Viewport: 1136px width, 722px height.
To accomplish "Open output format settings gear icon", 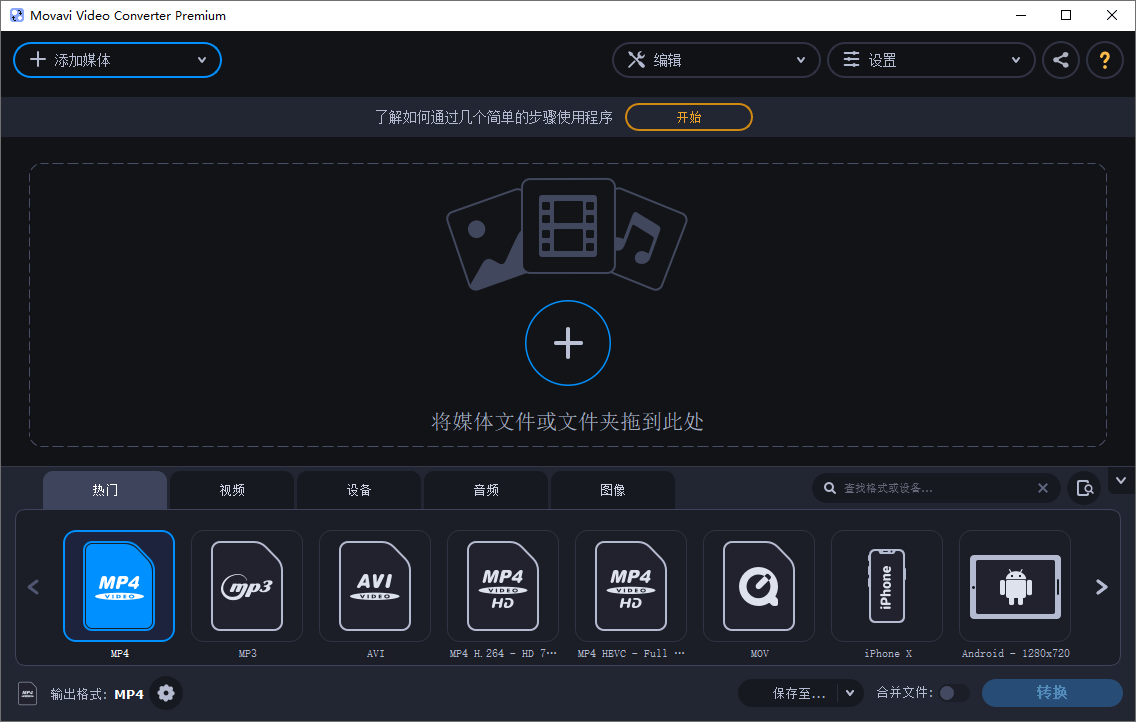I will point(166,693).
